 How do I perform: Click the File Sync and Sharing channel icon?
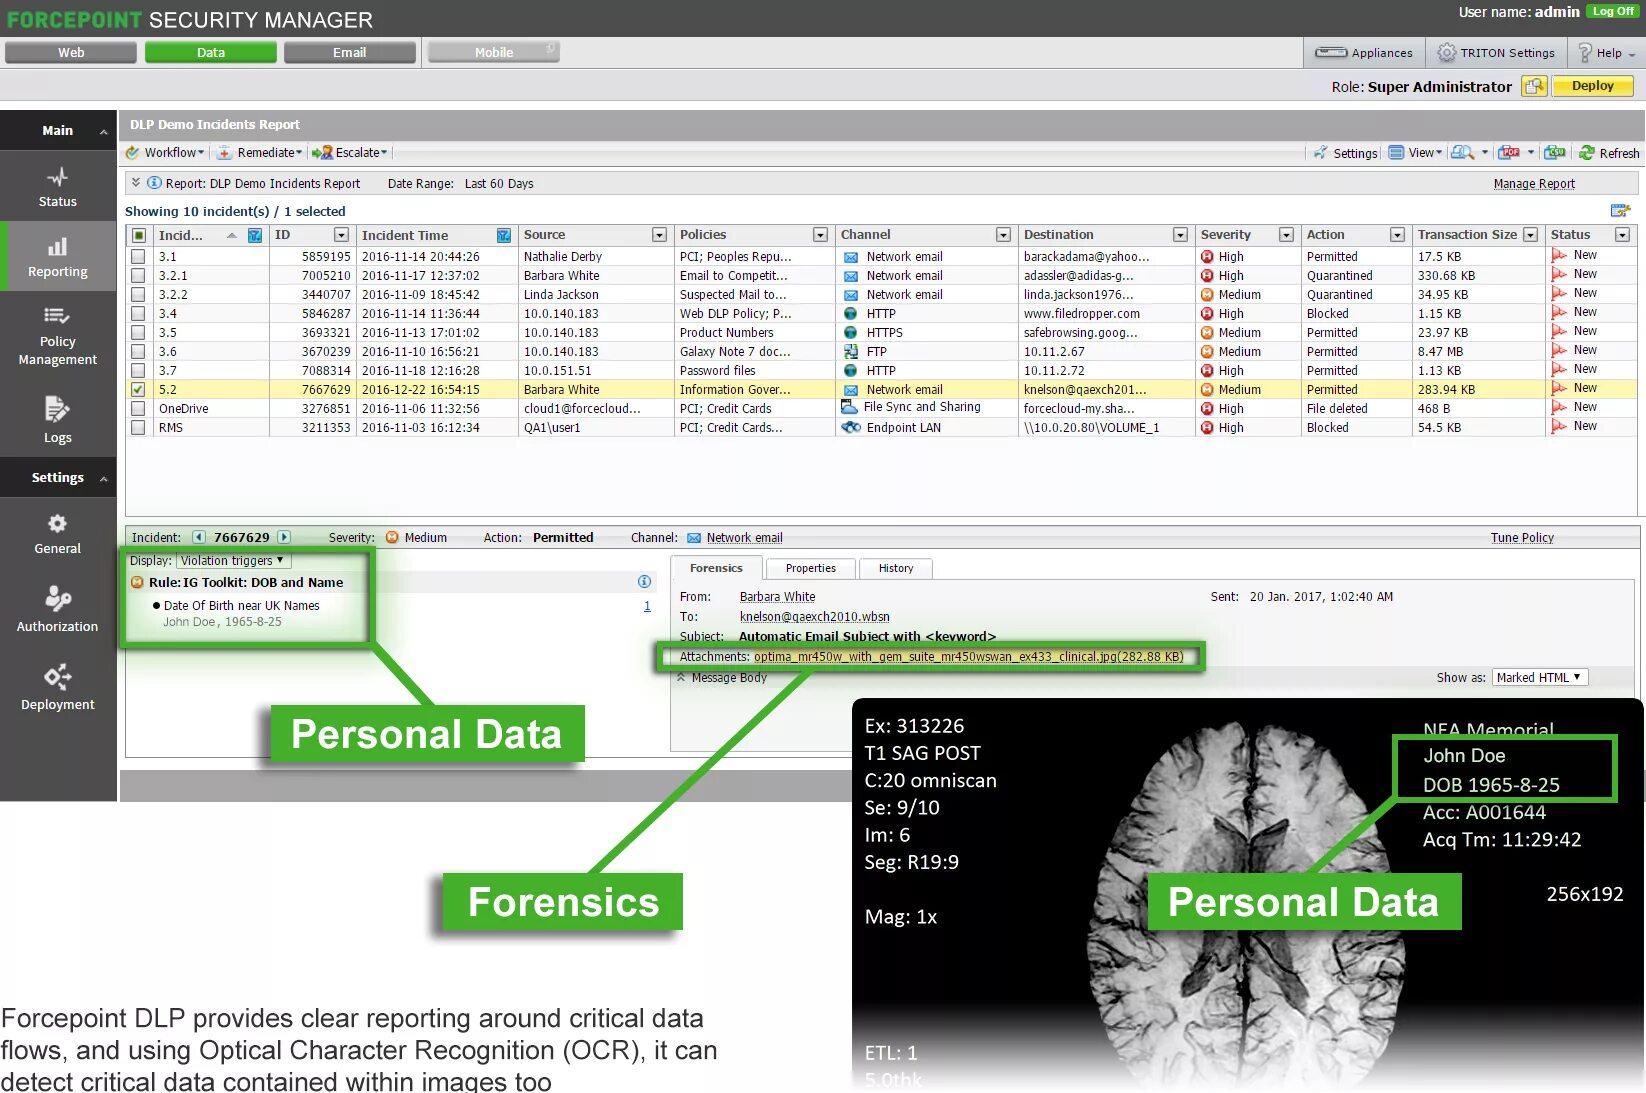point(849,407)
